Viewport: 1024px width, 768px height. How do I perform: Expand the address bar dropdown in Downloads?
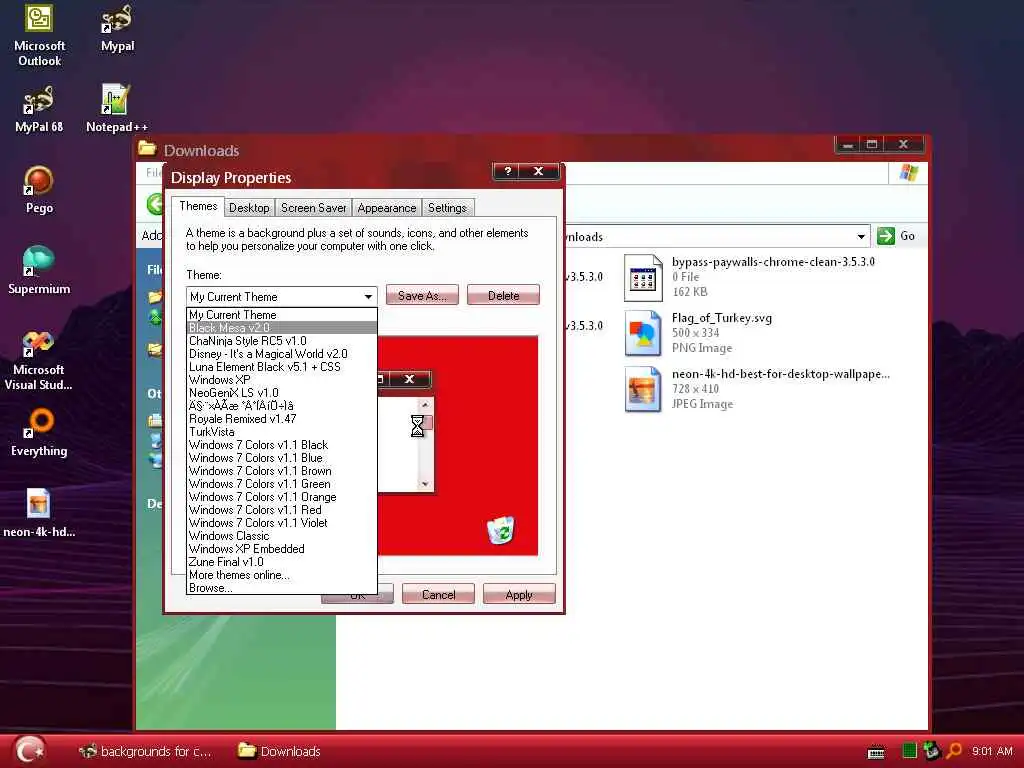pos(861,236)
